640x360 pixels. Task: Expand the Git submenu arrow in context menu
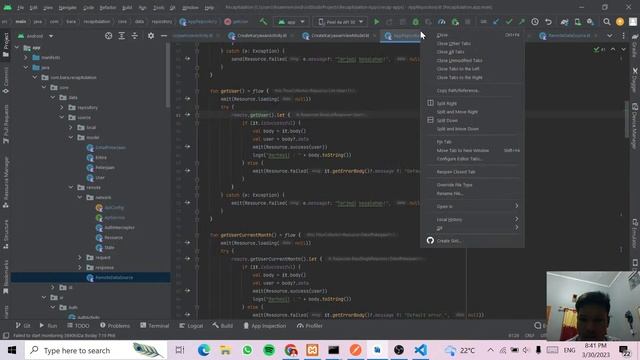point(516,227)
